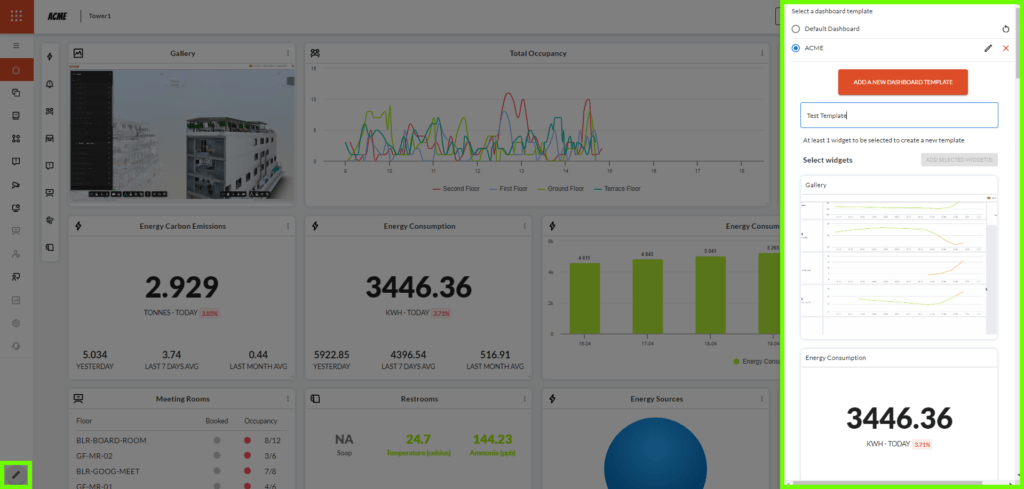Select the Gallery widget thumbnail in panel
1024x489 pixels.
coord(898,255)
